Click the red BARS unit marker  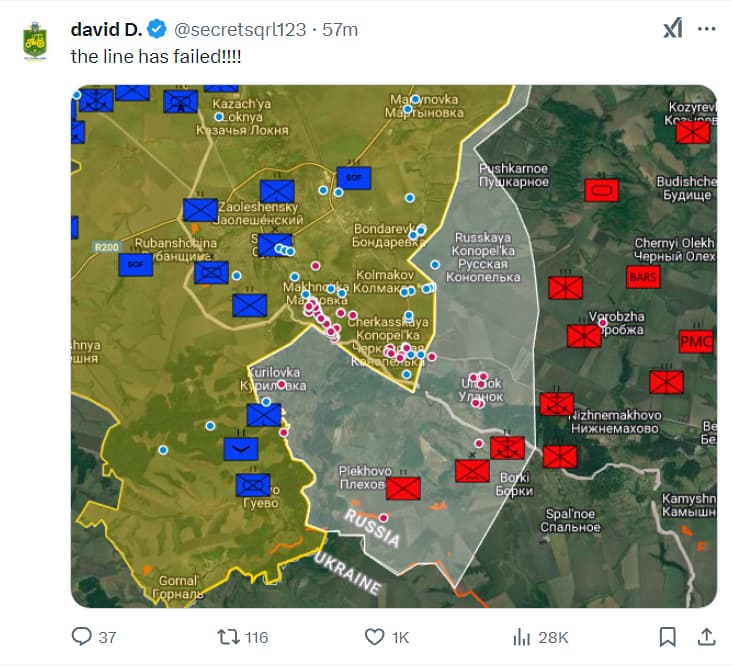pyautogui.click(x=643, y=277)
